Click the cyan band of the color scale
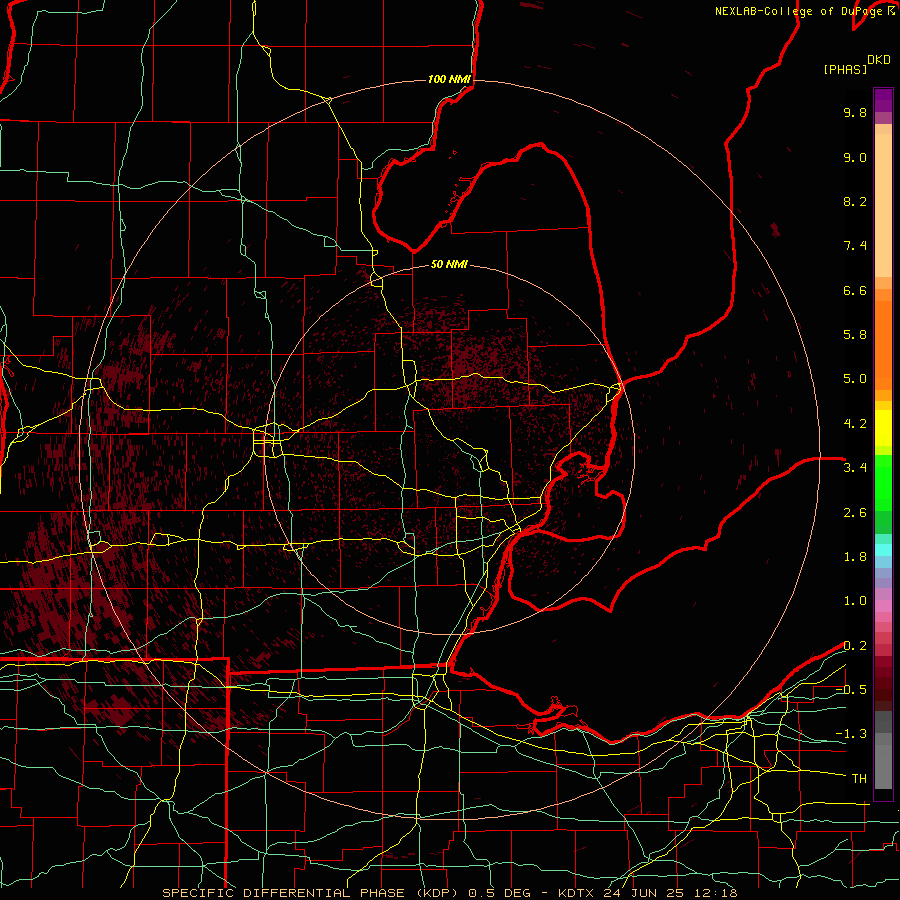Image resolution: width=900 pixels, height=900 pixels. click(883, 550)
